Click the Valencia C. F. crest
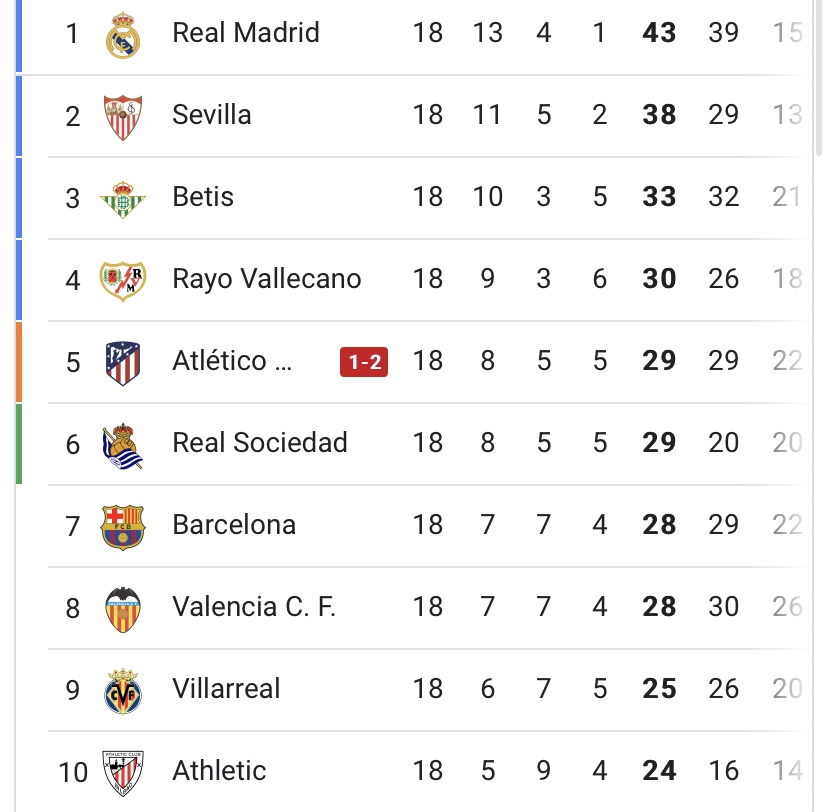 tap(123, 608)
